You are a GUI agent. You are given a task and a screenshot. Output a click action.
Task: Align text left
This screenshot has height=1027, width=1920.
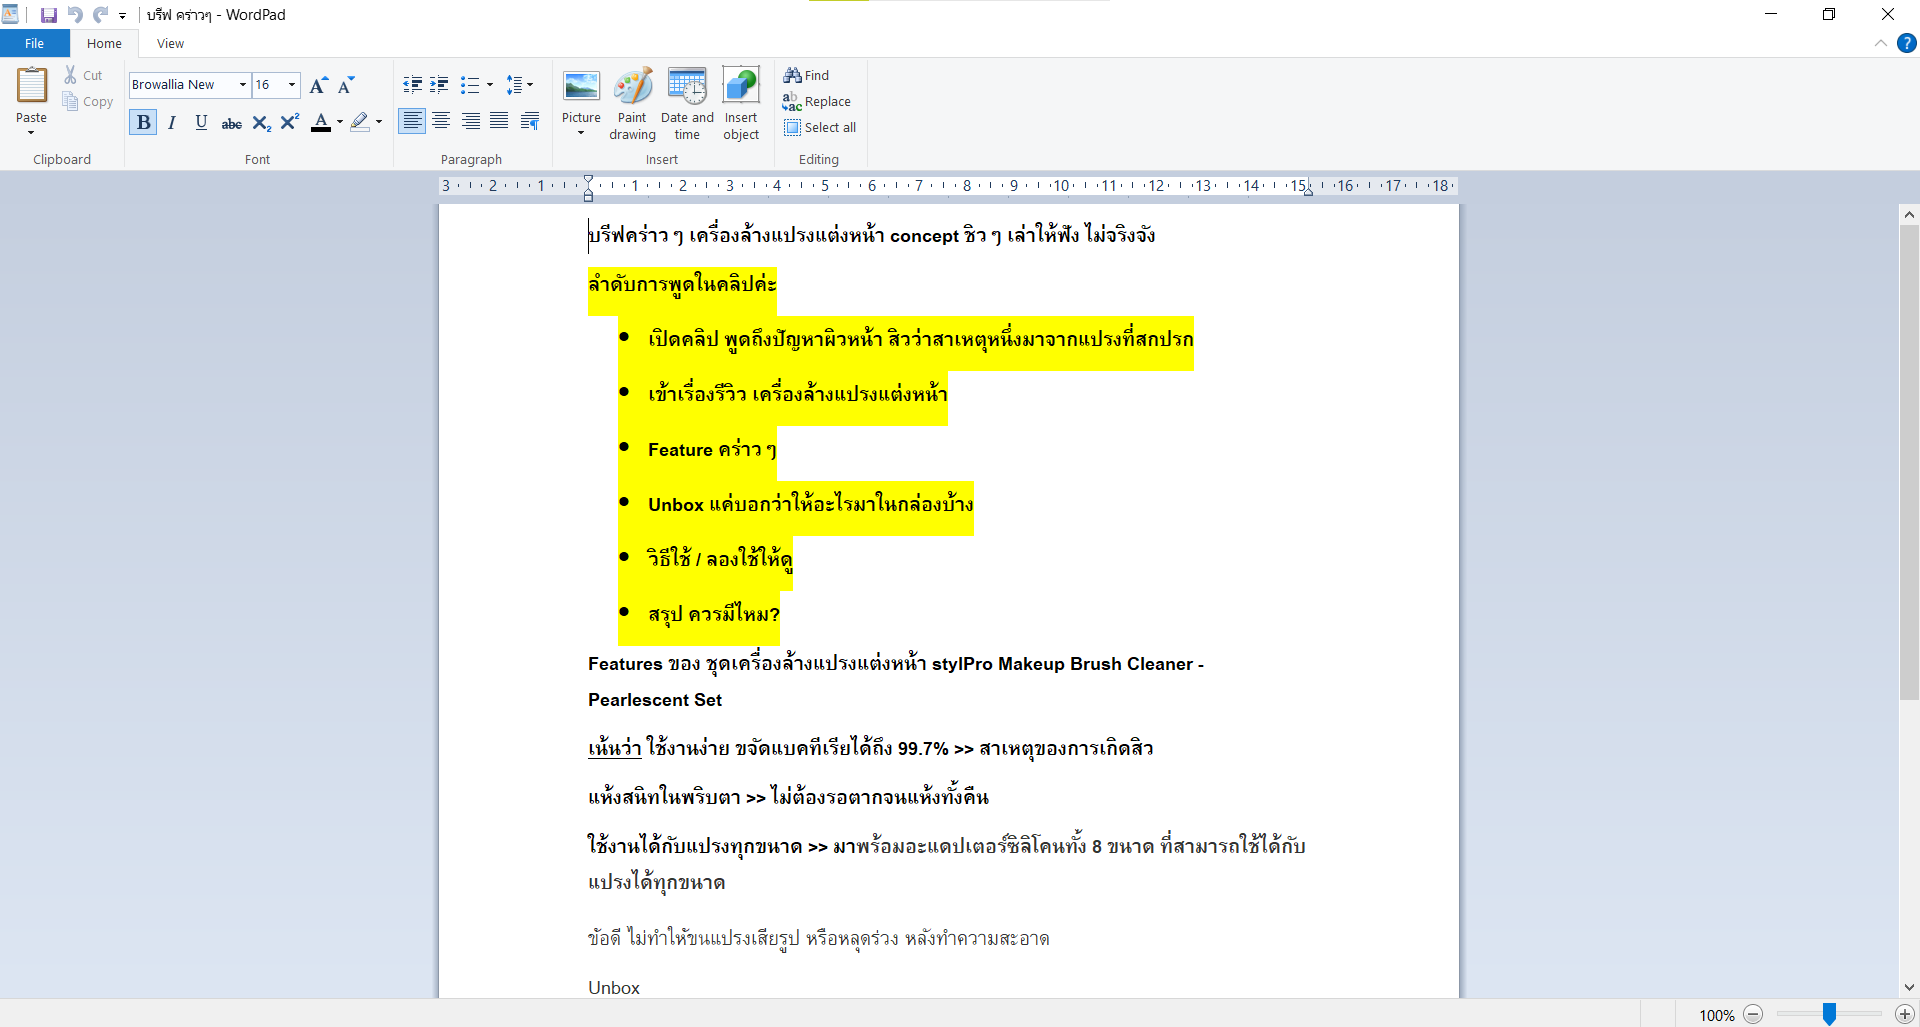(x=412, y=122)
